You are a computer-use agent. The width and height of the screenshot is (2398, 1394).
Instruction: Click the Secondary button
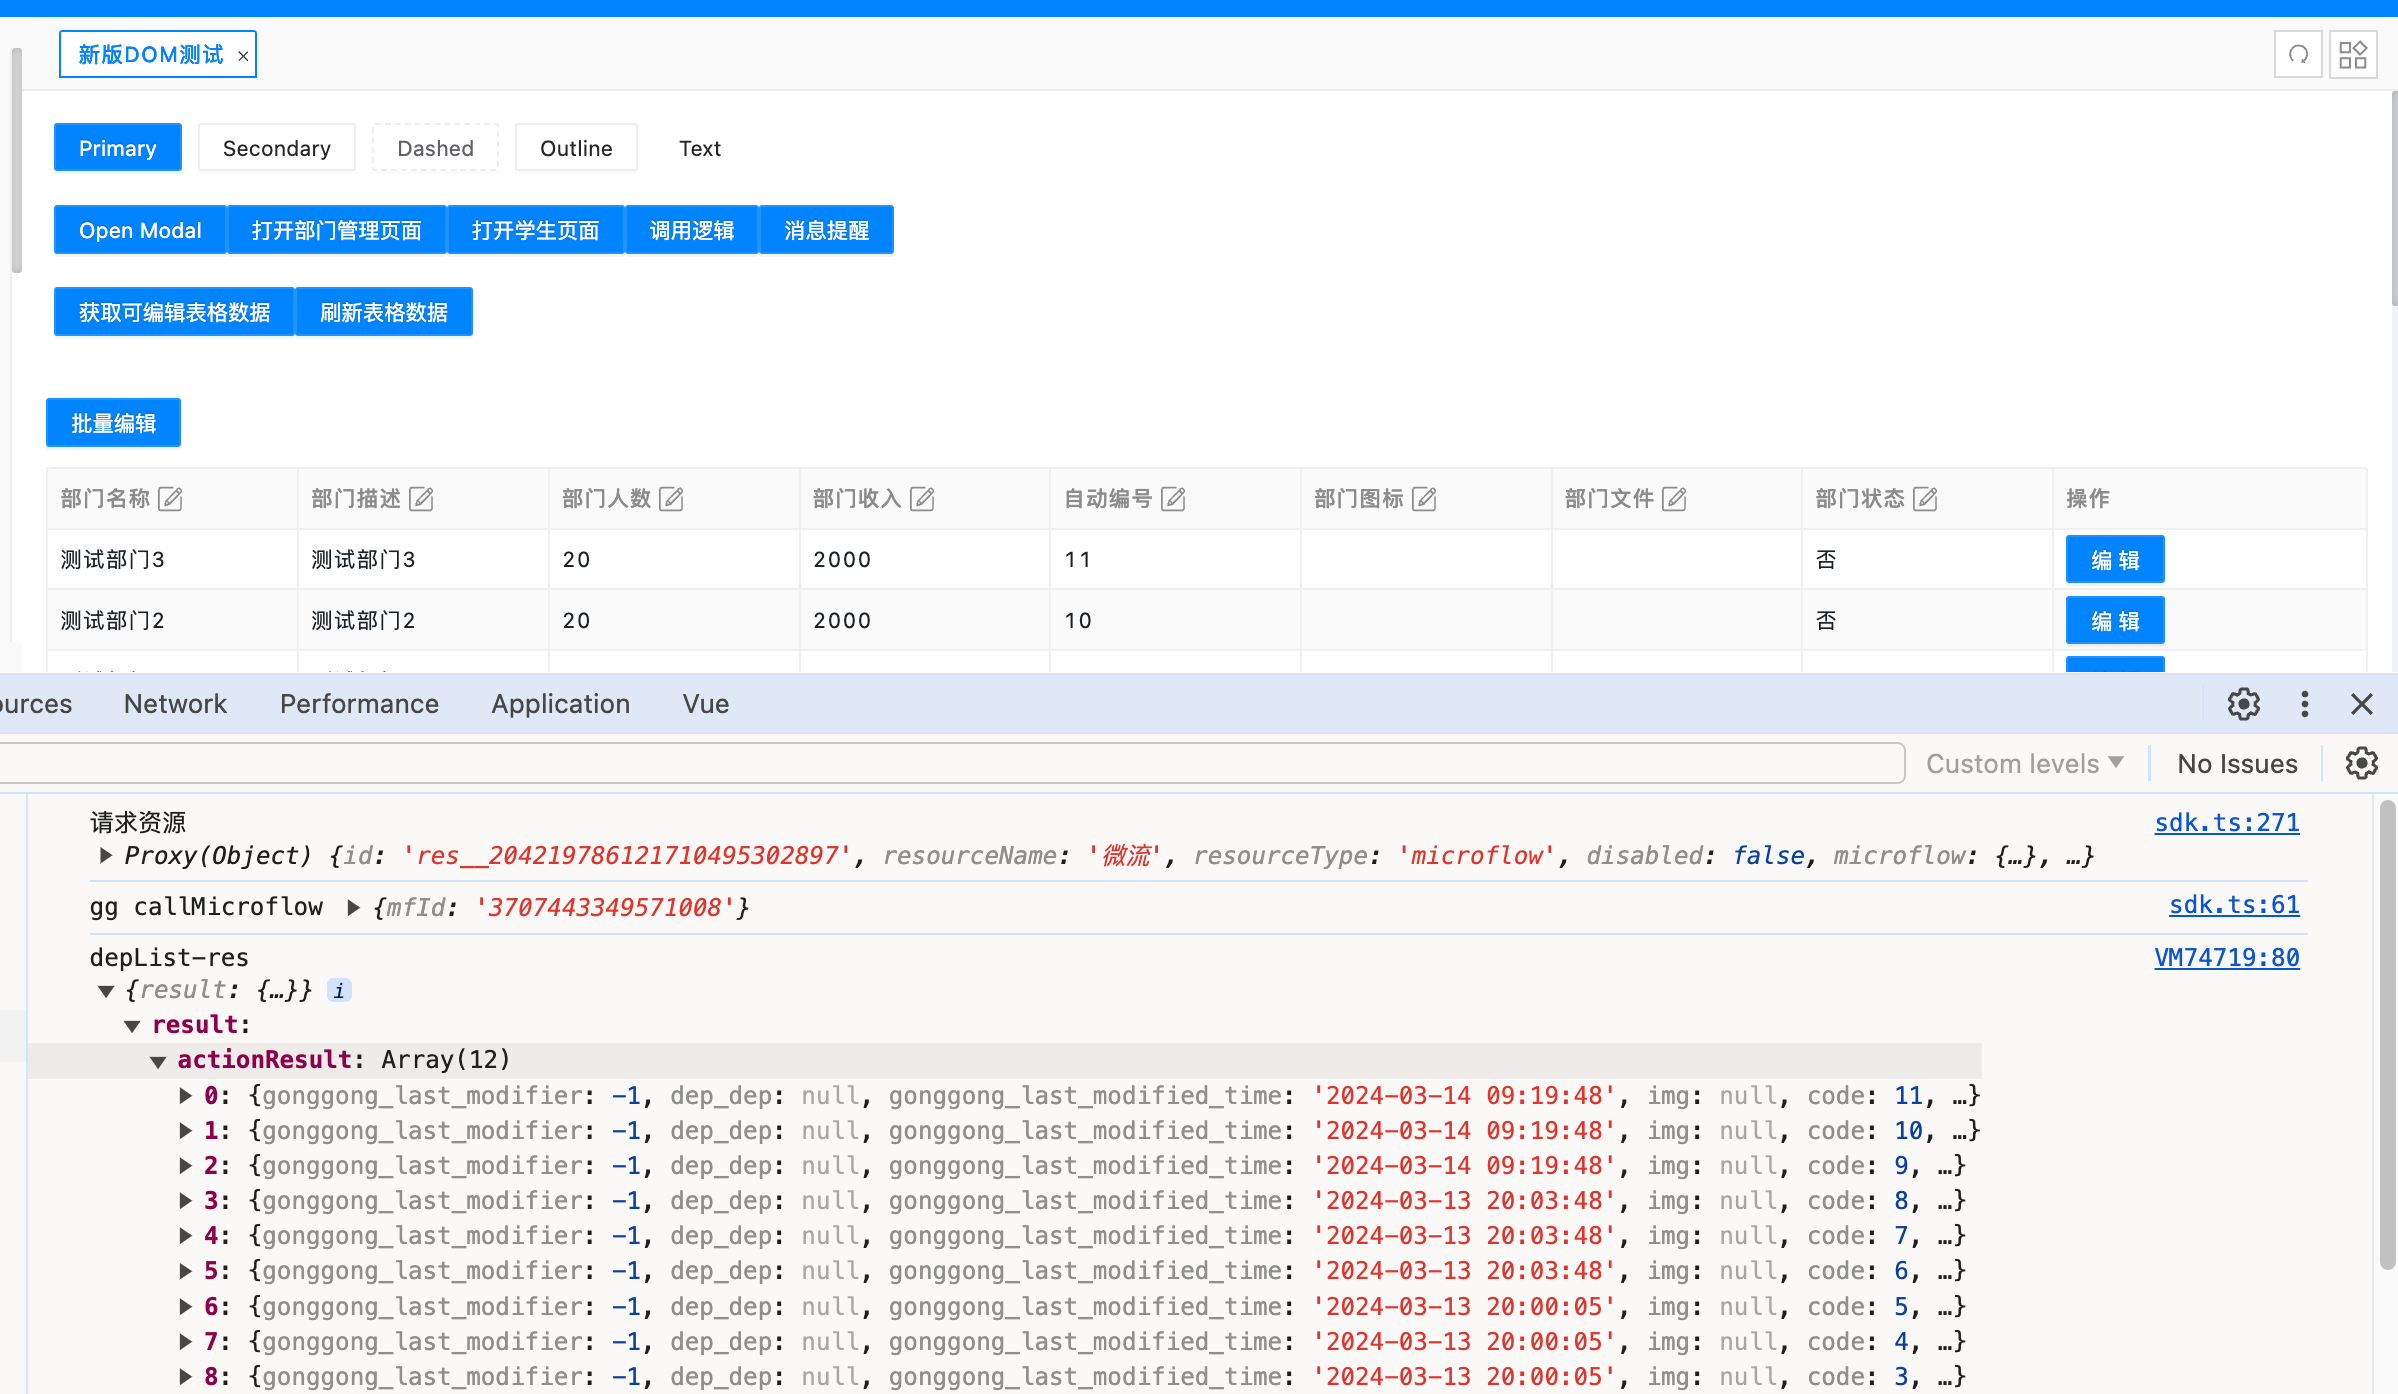click(x=277, y=148)
